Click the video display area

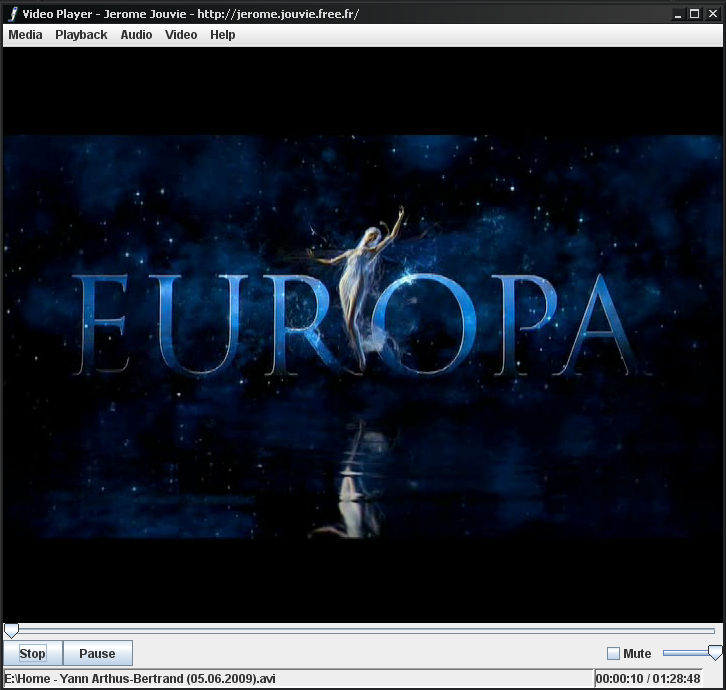pyautogui.click(x=363, y=334)
